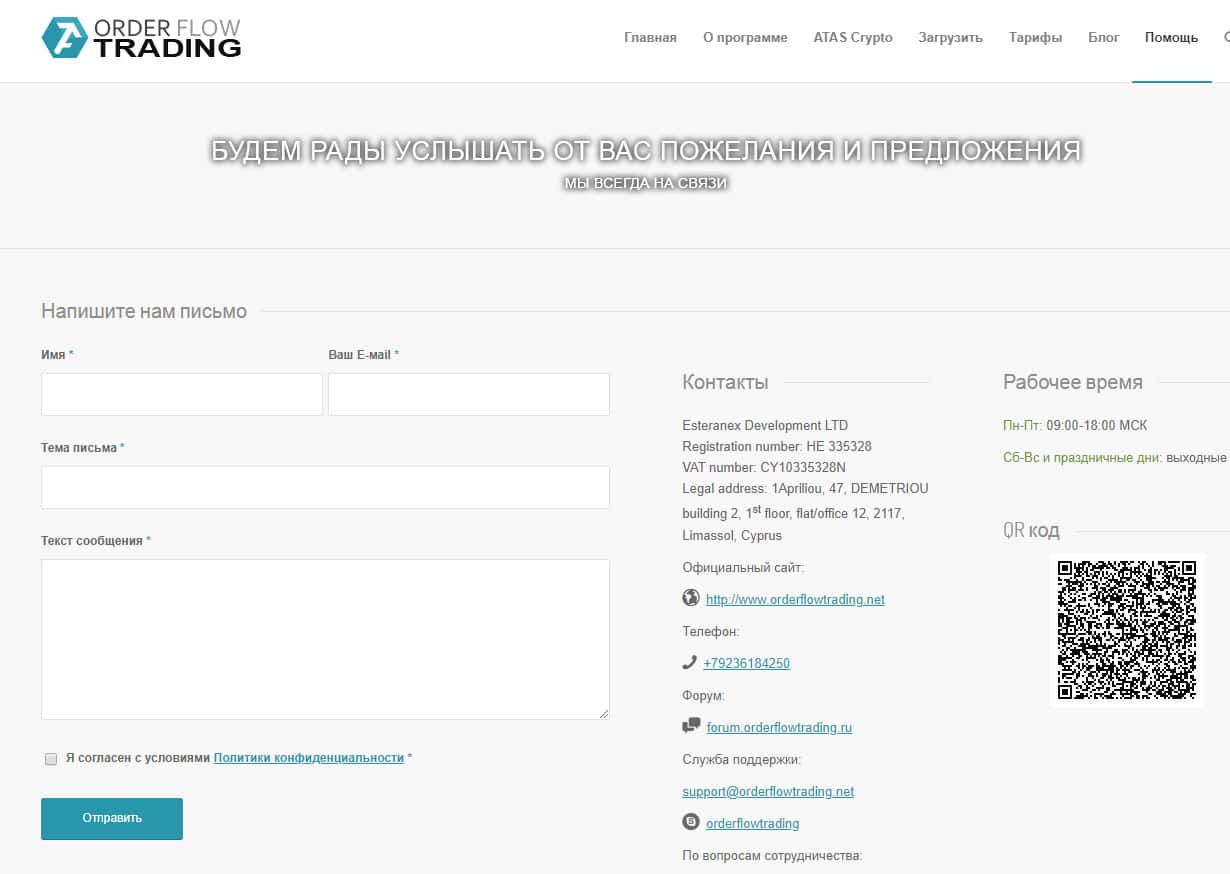Click VAT number: CY10335328N text
The image size is (1230, 874).
(x=764, y=467)
